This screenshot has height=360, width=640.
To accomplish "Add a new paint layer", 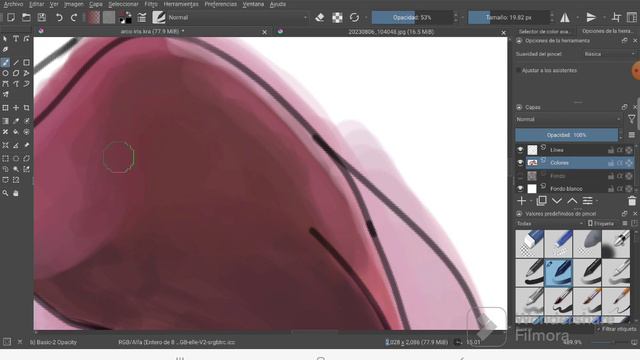I will point(522,201).
